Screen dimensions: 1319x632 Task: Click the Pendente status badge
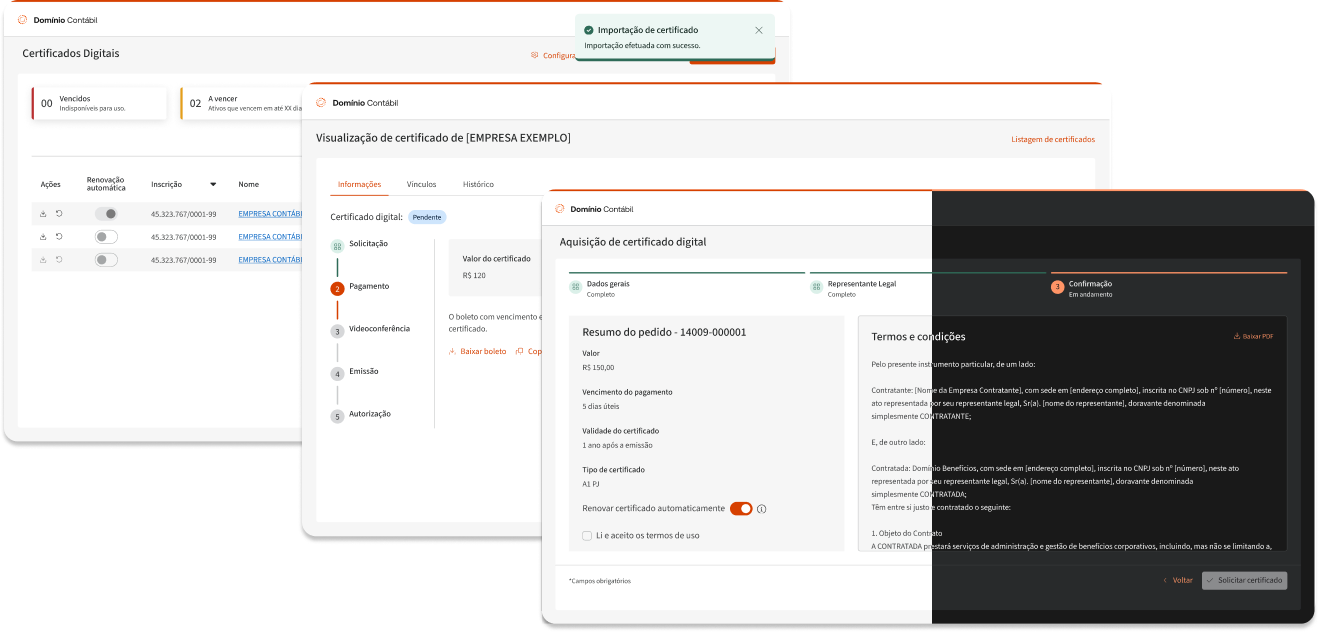coord(427,216)
